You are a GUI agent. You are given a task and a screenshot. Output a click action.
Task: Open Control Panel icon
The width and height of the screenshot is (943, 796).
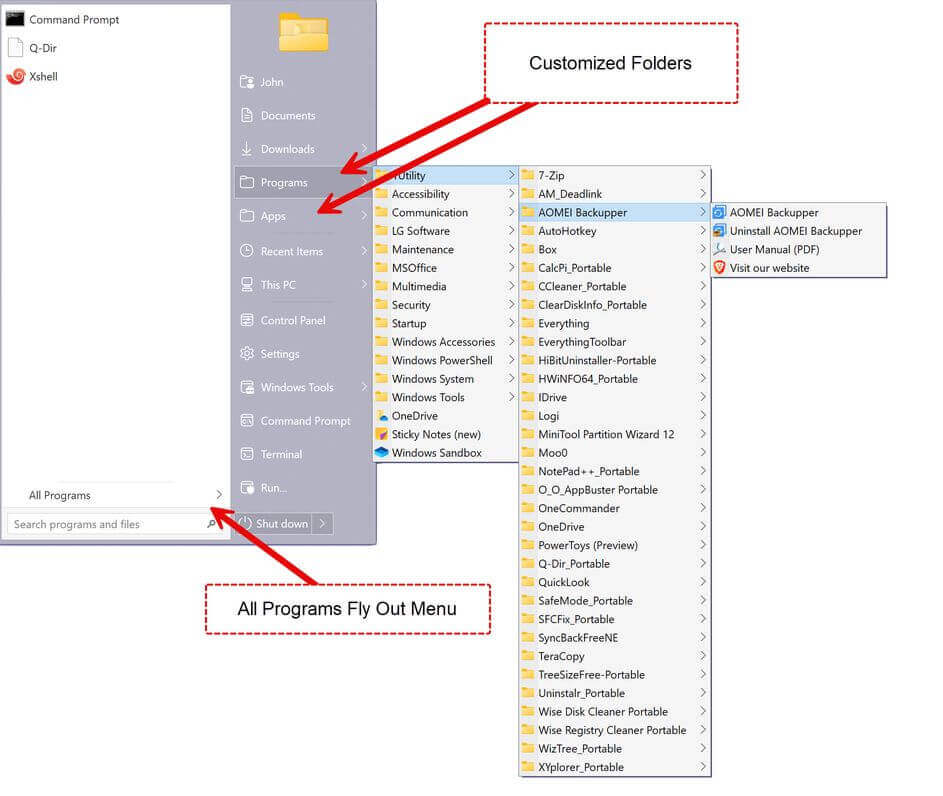point(247,320)
